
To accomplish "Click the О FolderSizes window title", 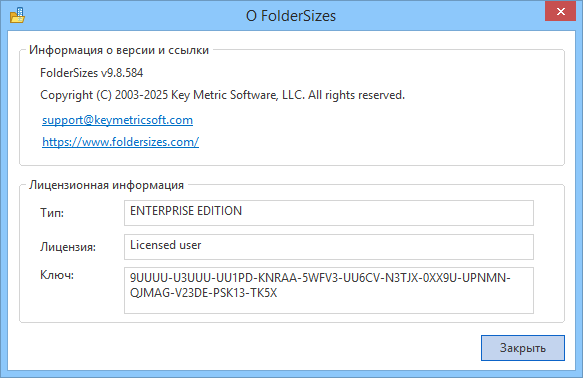I will tap(291, 16).
